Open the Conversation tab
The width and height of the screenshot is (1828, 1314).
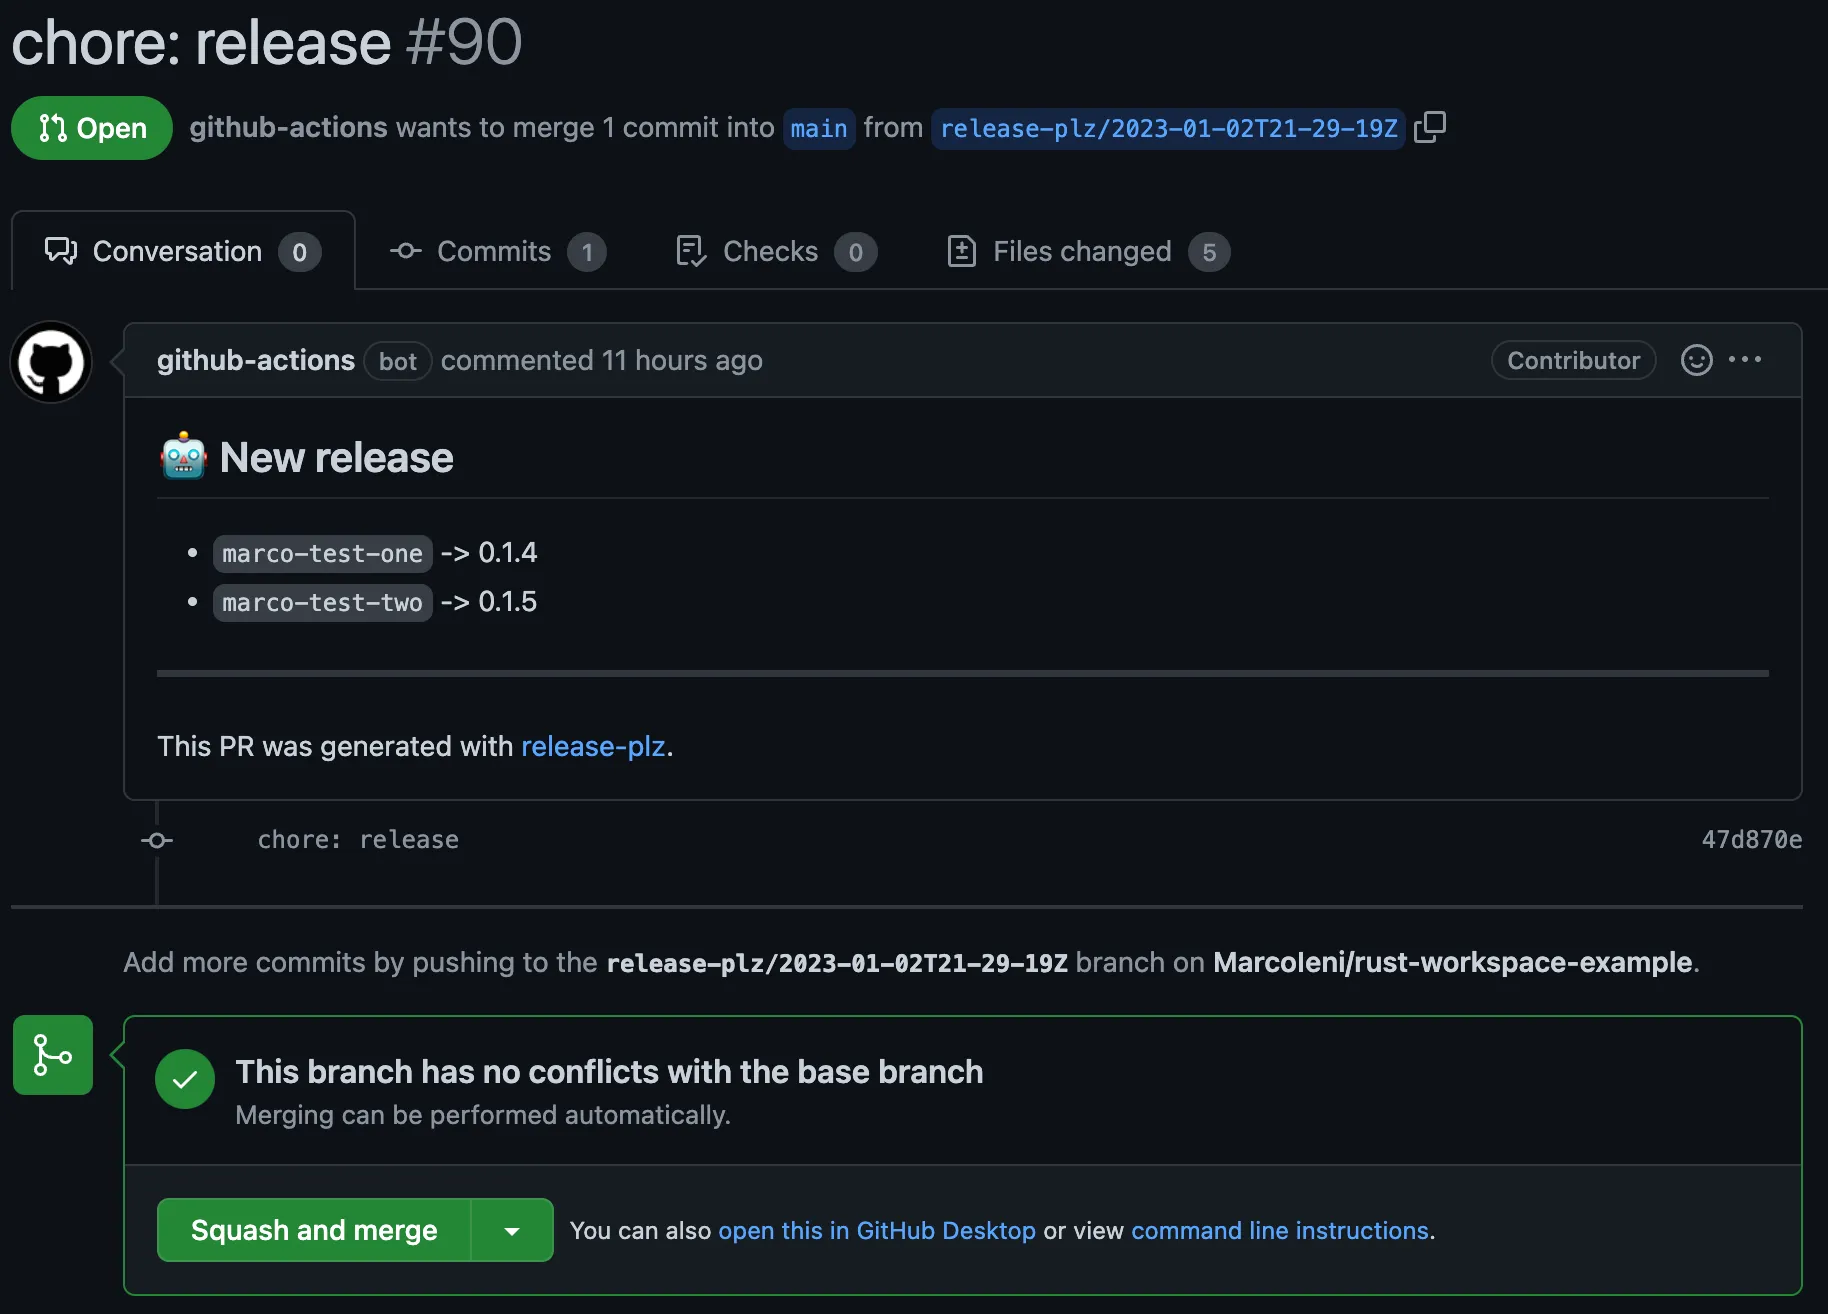[183, 251]
